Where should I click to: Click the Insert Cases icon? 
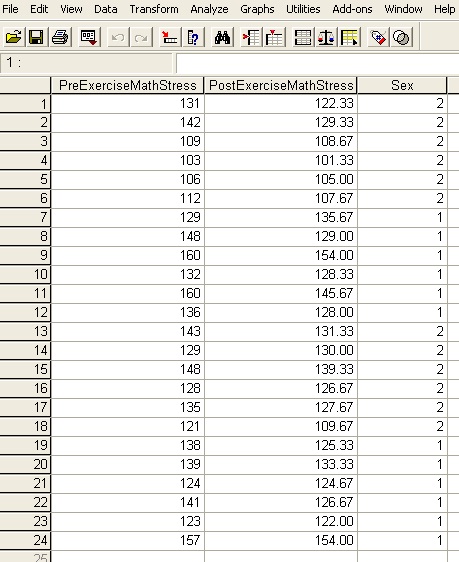tap(251, 37)
